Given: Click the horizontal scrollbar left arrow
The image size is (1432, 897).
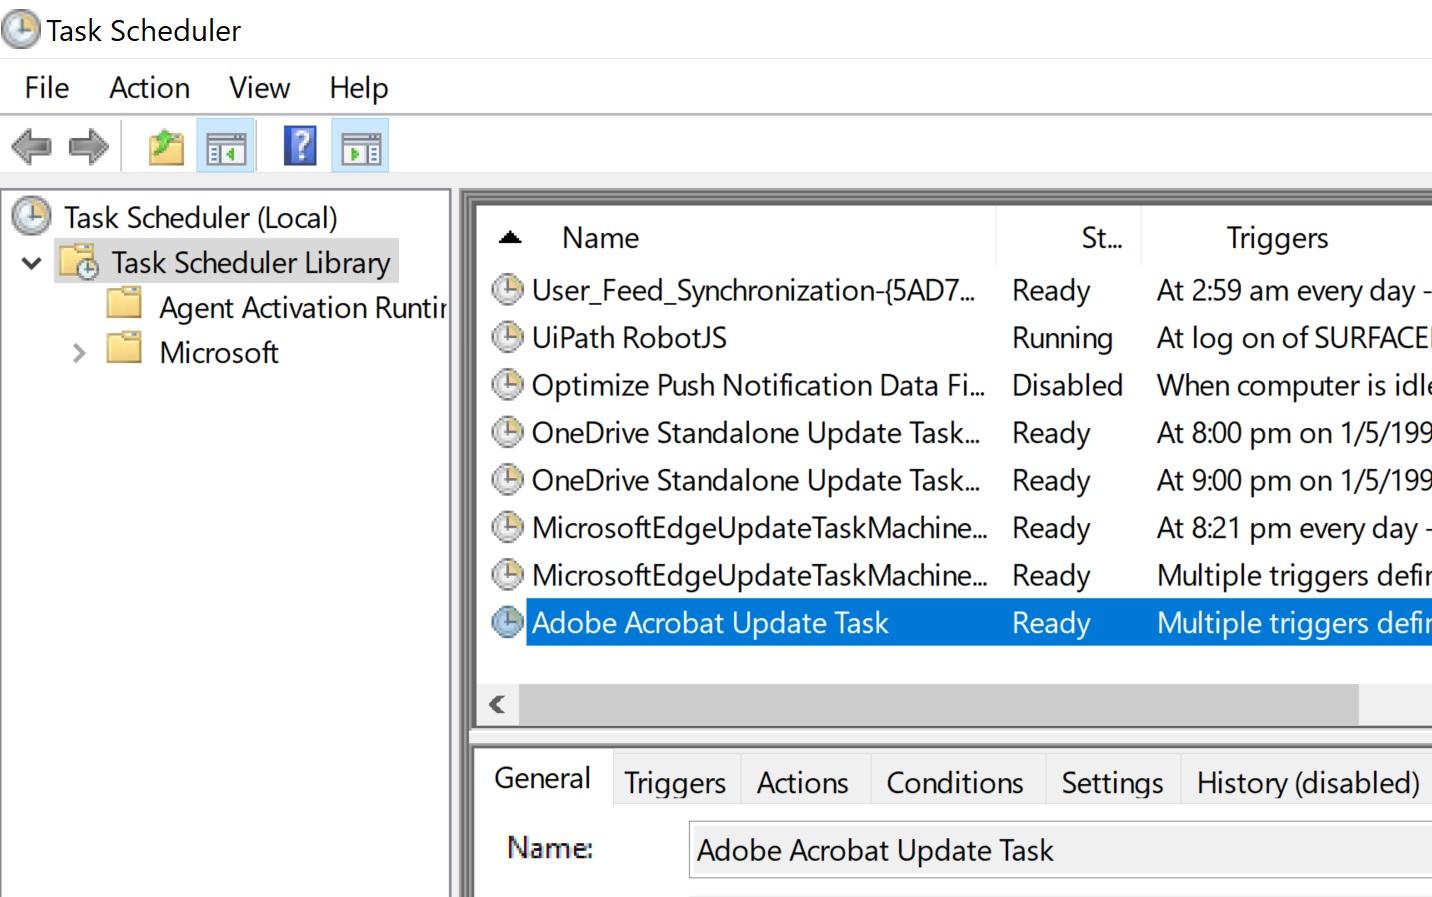Looking at the screenshot, I should click(495, 705).
